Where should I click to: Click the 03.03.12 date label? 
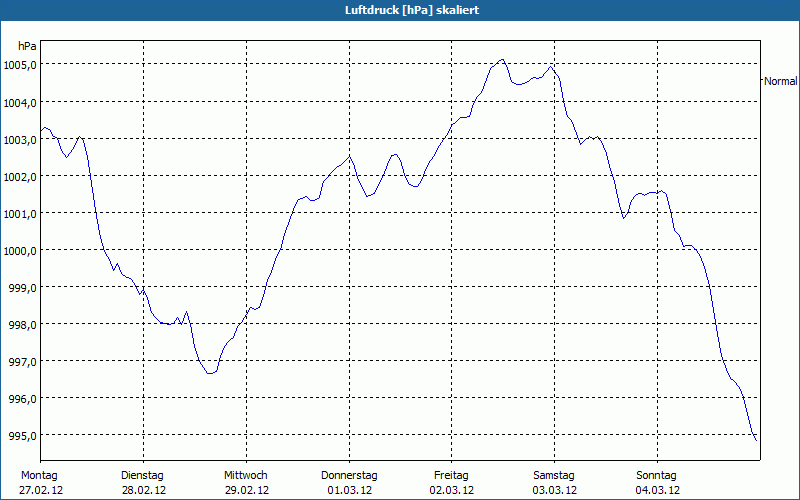tap(555, 490)
